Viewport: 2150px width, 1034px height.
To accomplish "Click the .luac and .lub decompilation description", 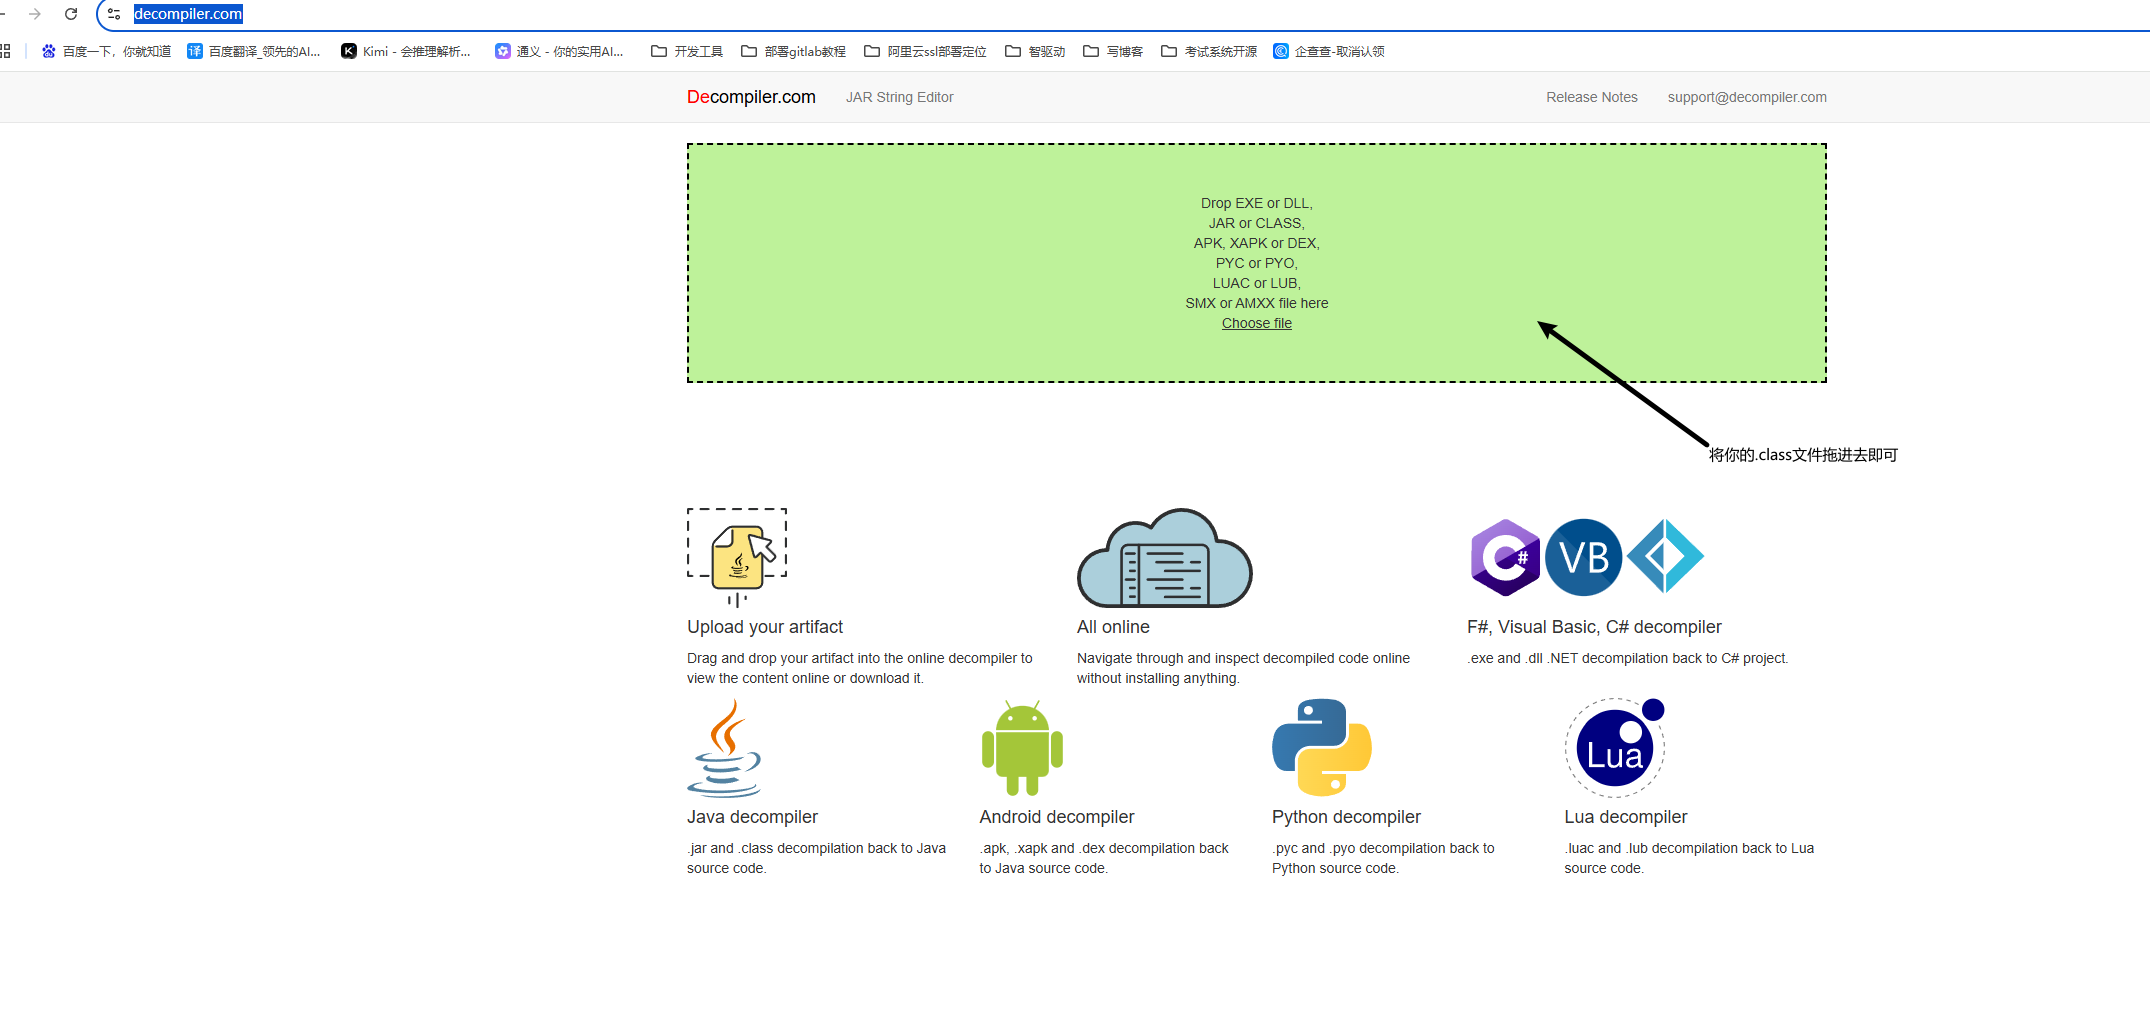I will pos(1689,858).
